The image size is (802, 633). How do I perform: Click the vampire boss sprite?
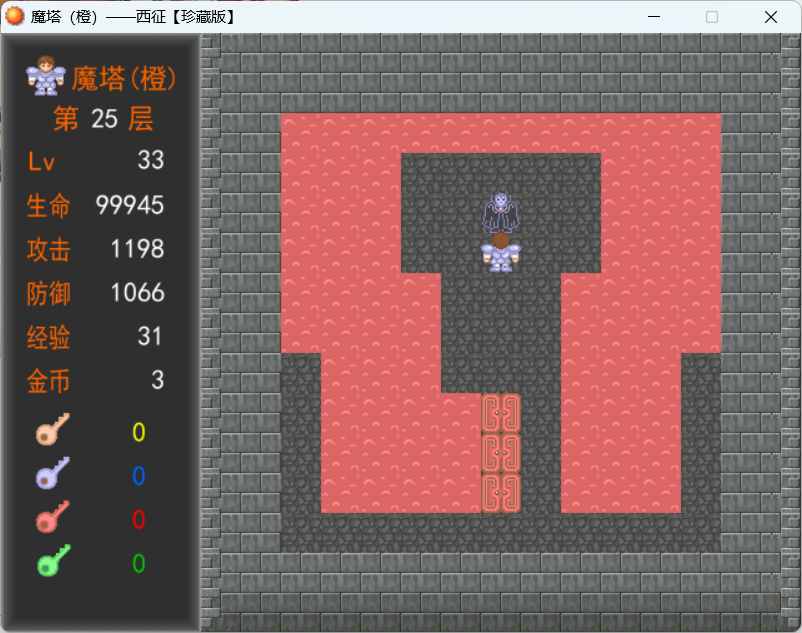501,213
